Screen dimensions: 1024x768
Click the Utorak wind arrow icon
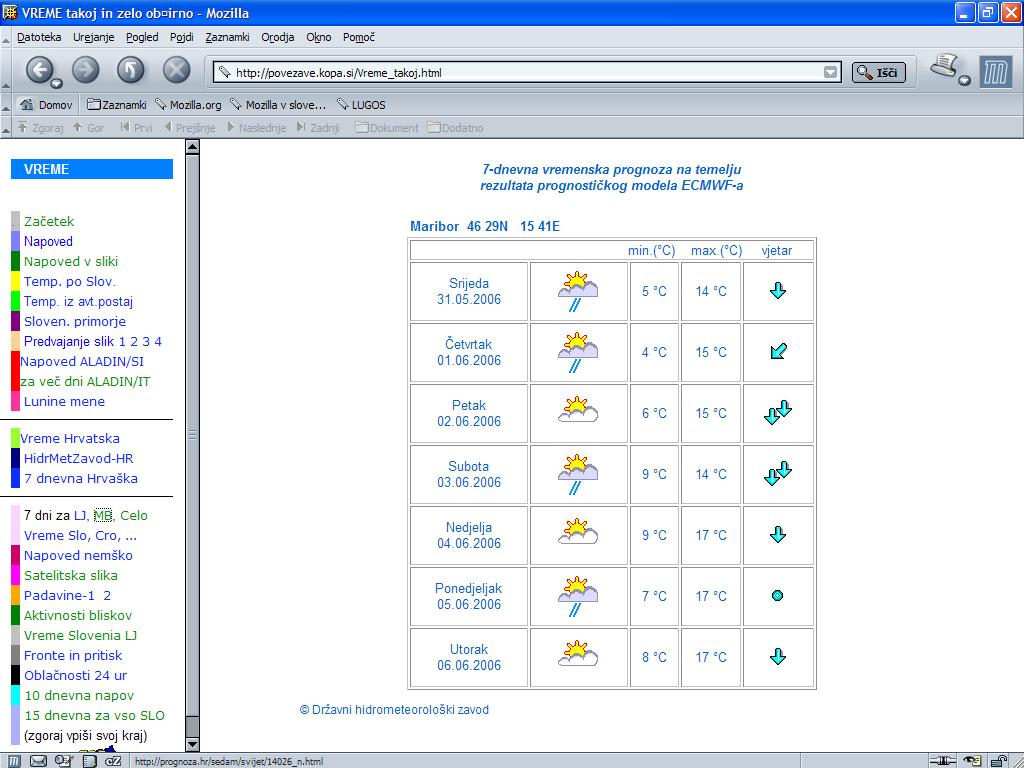click(778, 656)
